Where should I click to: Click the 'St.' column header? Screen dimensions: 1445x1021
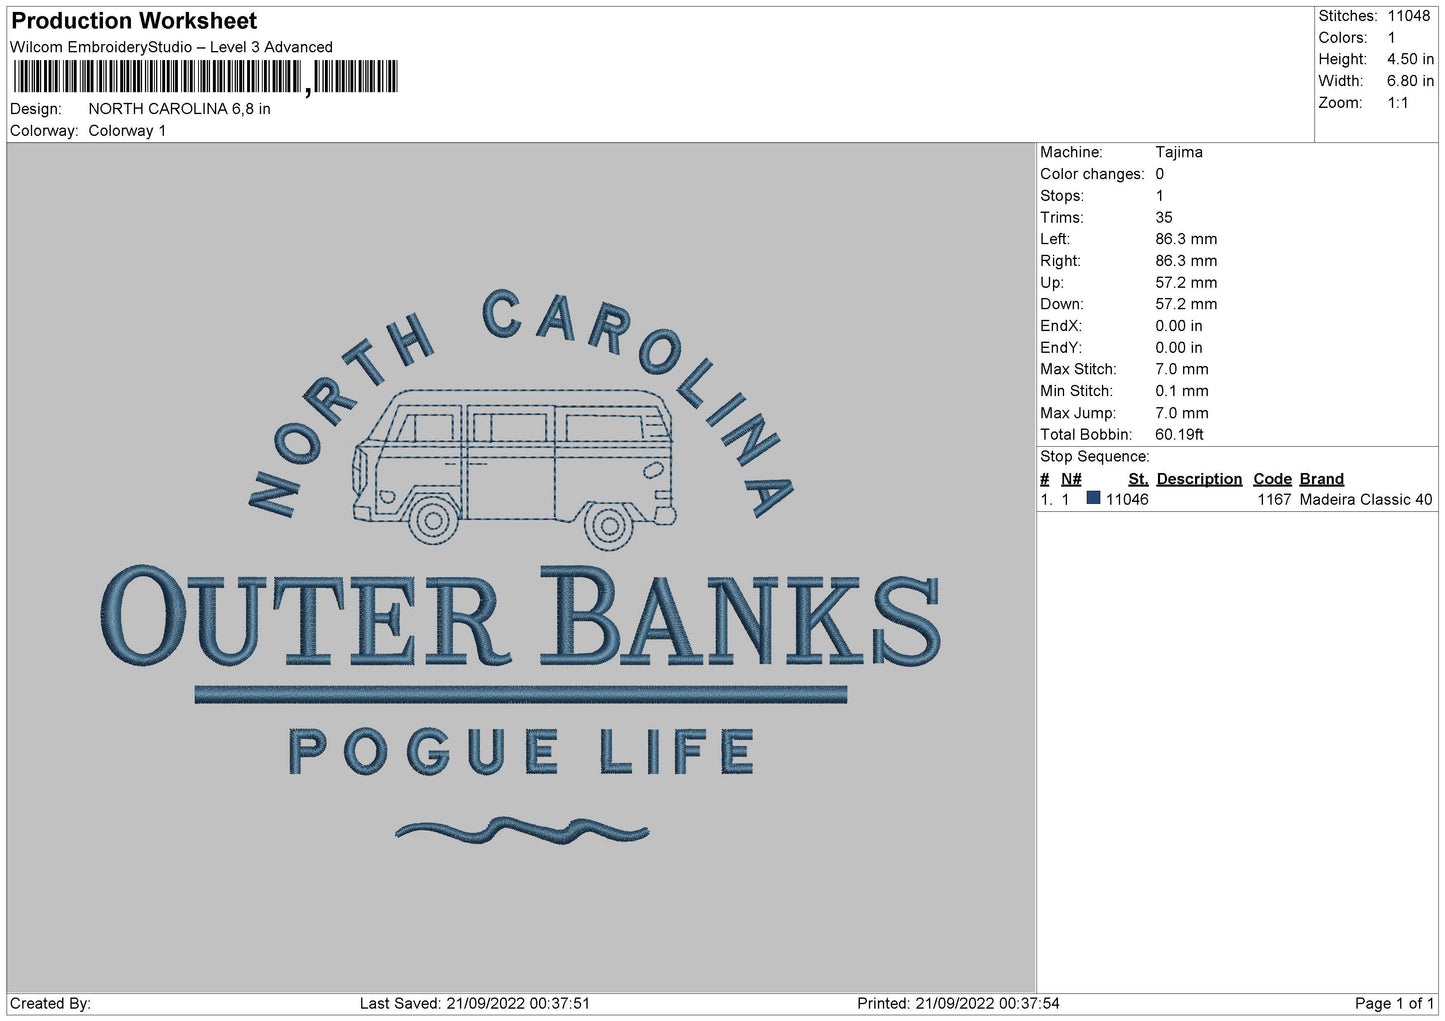1138,479
